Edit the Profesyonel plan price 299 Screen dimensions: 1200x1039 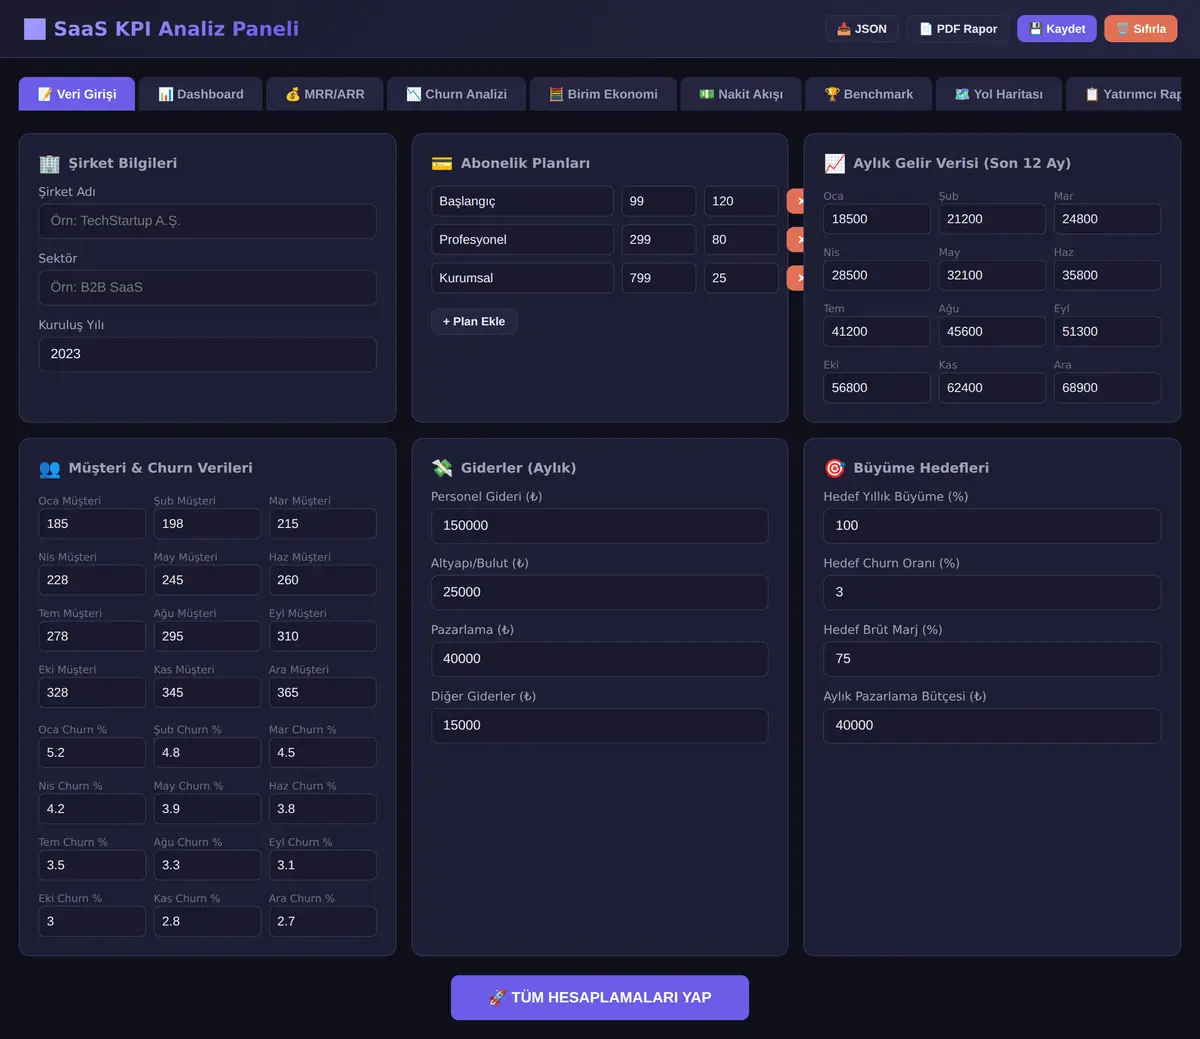coord(659,240)
